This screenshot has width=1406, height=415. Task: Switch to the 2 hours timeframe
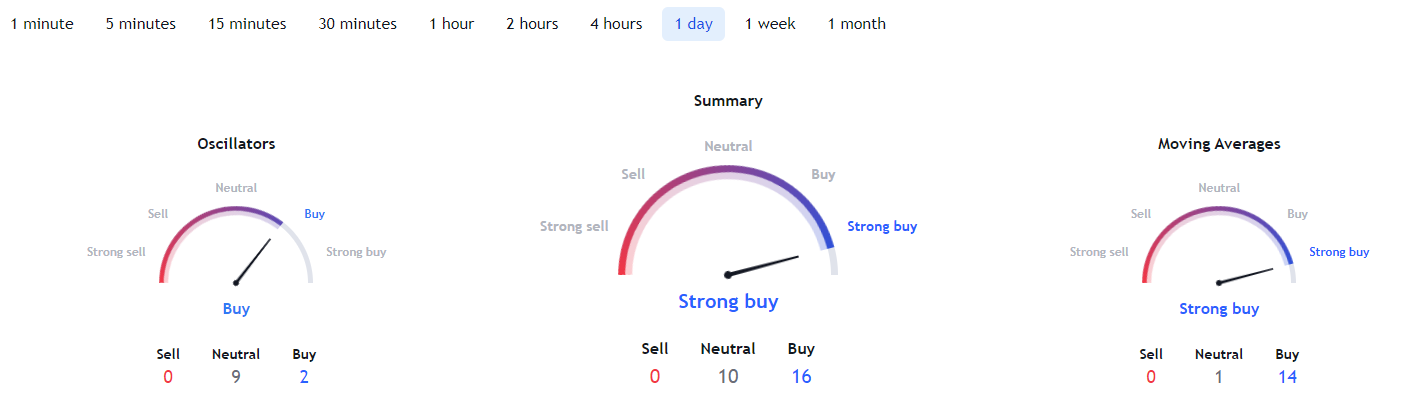(x=532, y=24)
